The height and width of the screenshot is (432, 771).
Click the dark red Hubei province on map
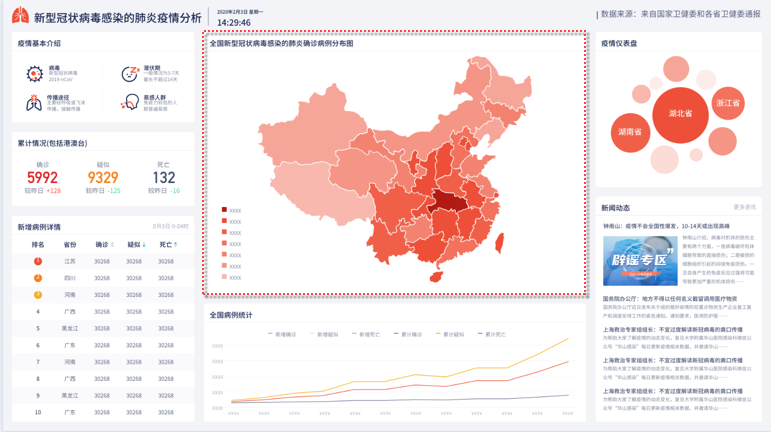(446, 202)
